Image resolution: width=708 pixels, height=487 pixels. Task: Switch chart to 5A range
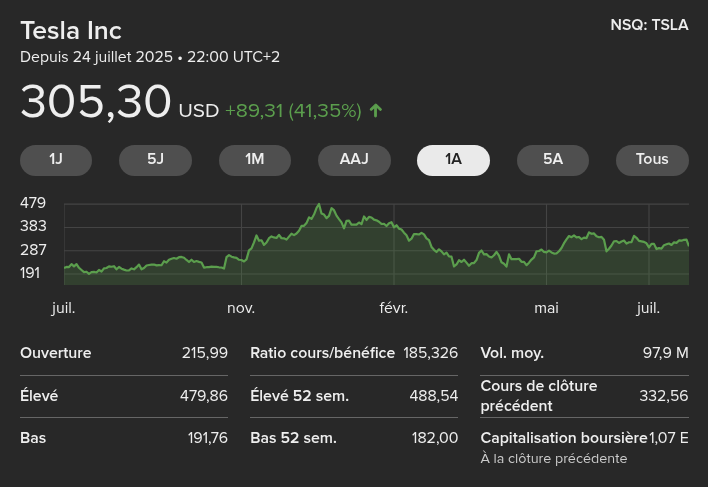tap(553, 160)
